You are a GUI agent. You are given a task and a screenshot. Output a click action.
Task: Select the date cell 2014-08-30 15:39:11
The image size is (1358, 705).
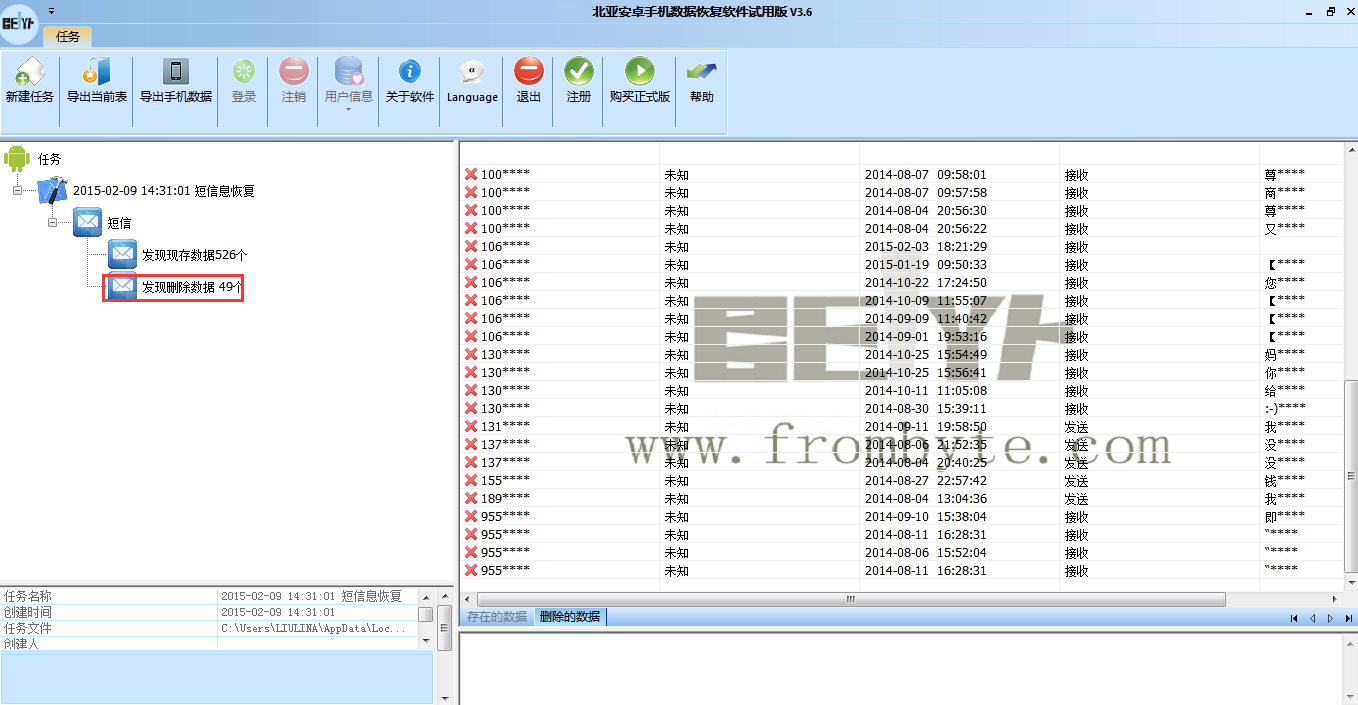tap(926, 409)
